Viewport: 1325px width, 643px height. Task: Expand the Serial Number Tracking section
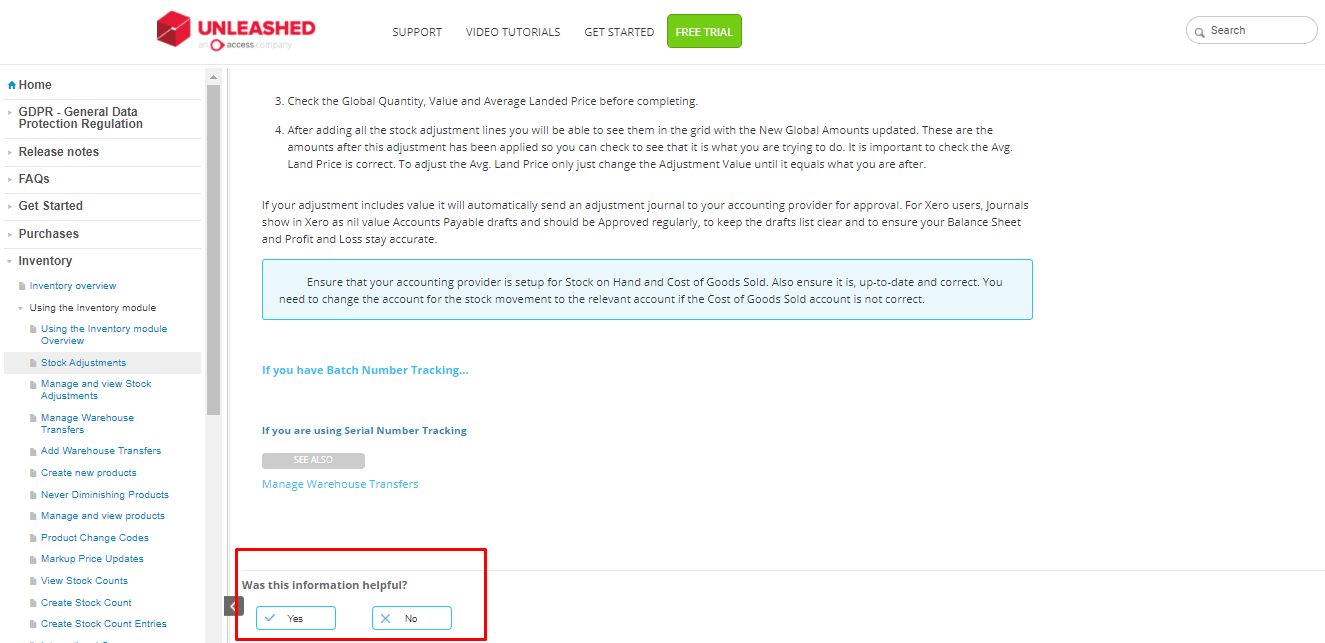click(364, 431)
